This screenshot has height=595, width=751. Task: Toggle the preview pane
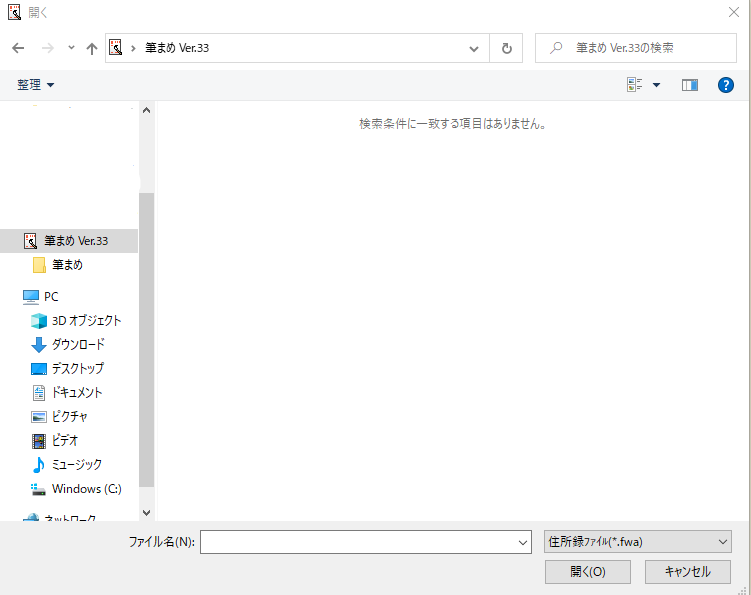click(x=690, y=85)
